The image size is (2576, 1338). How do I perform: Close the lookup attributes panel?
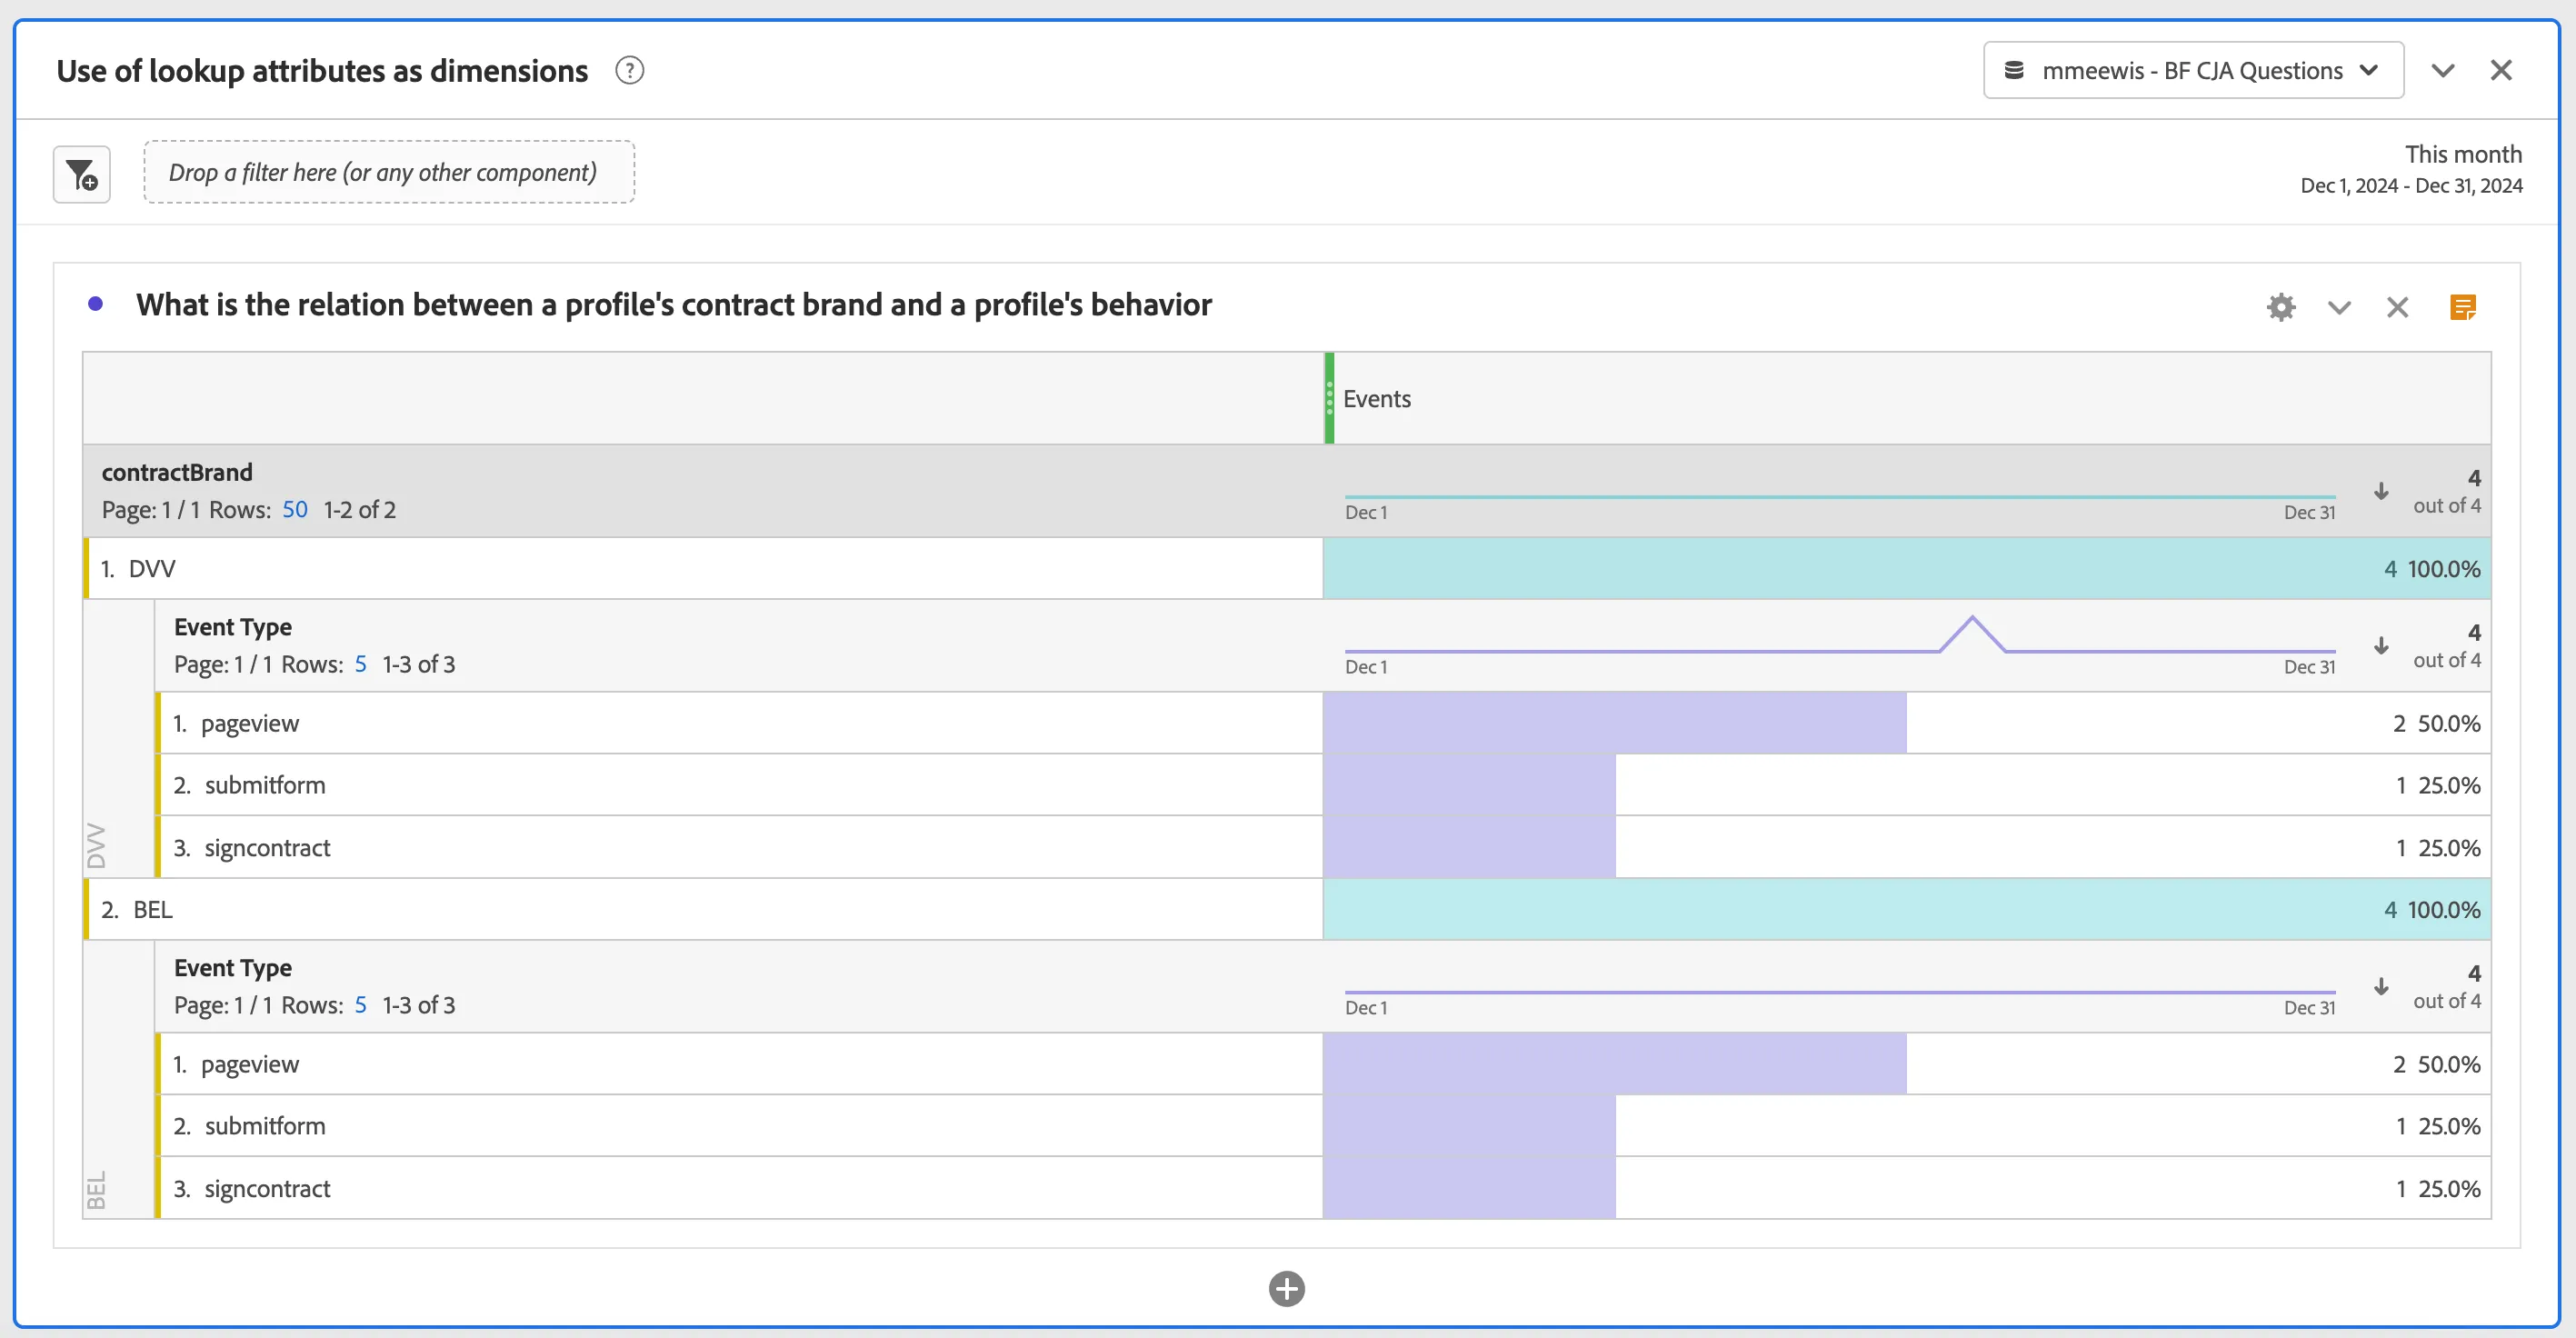pyautogui.click(x=2500, y=71)
